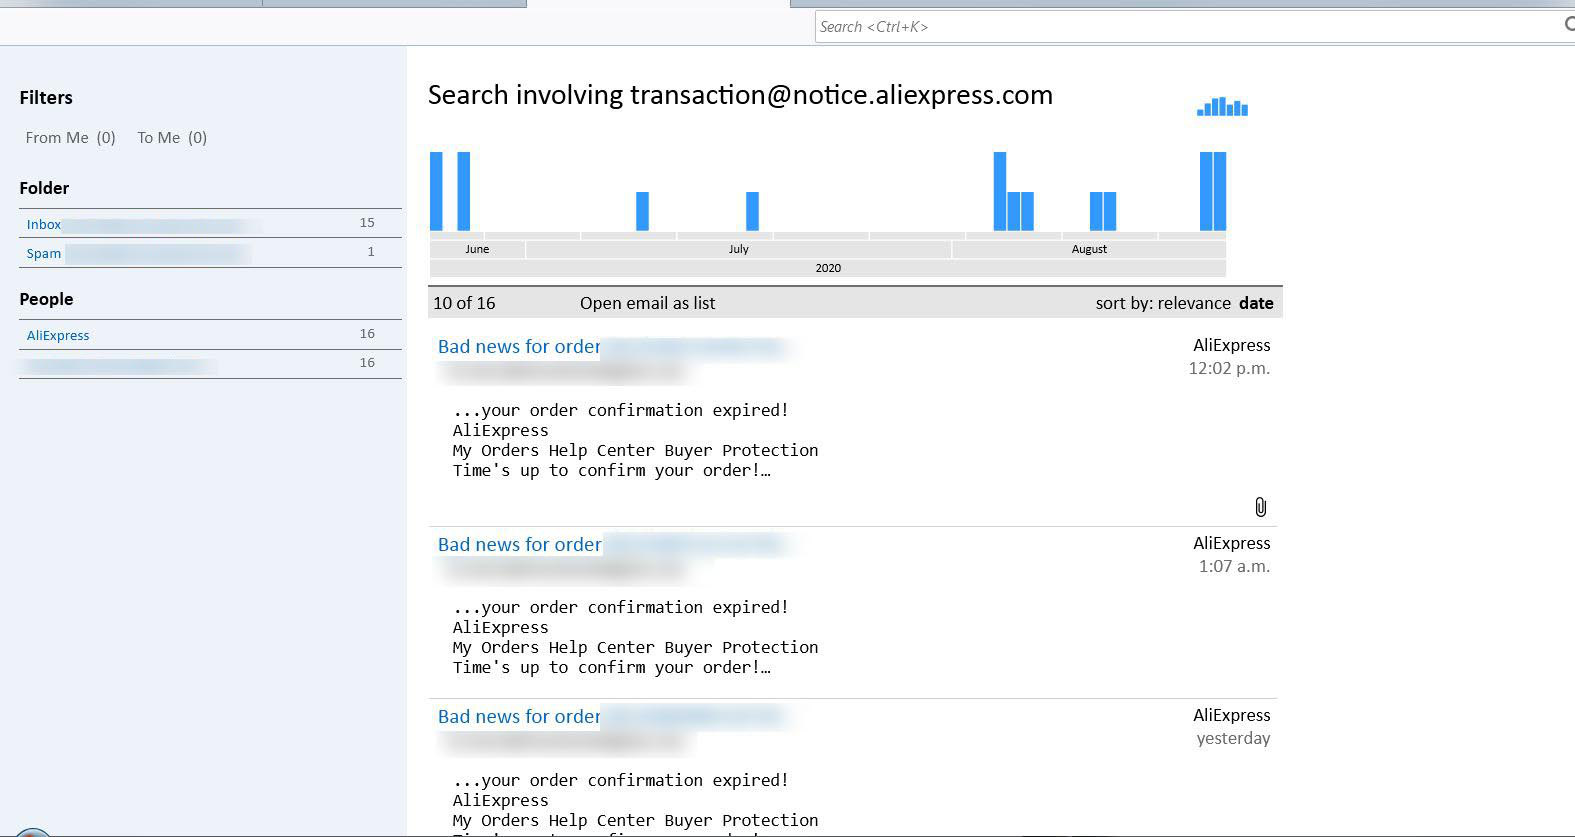Image resolution: width=1575 pixels, height=837 pixels.
Task: Click the People heading
Action: click(46, 299)
